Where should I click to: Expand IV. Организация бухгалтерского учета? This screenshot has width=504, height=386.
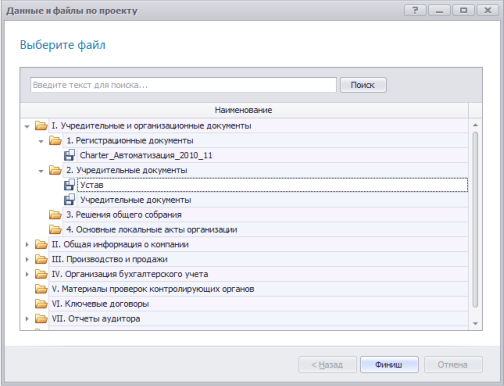pyautogui.click(x=27, y=274)
